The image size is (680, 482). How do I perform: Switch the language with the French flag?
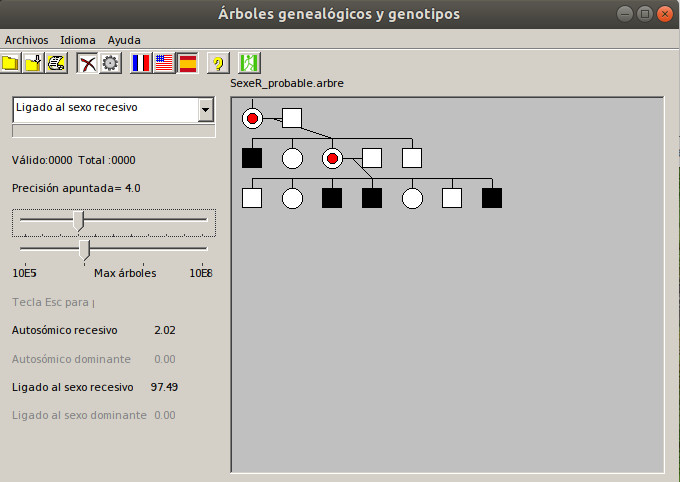point(141,63)
